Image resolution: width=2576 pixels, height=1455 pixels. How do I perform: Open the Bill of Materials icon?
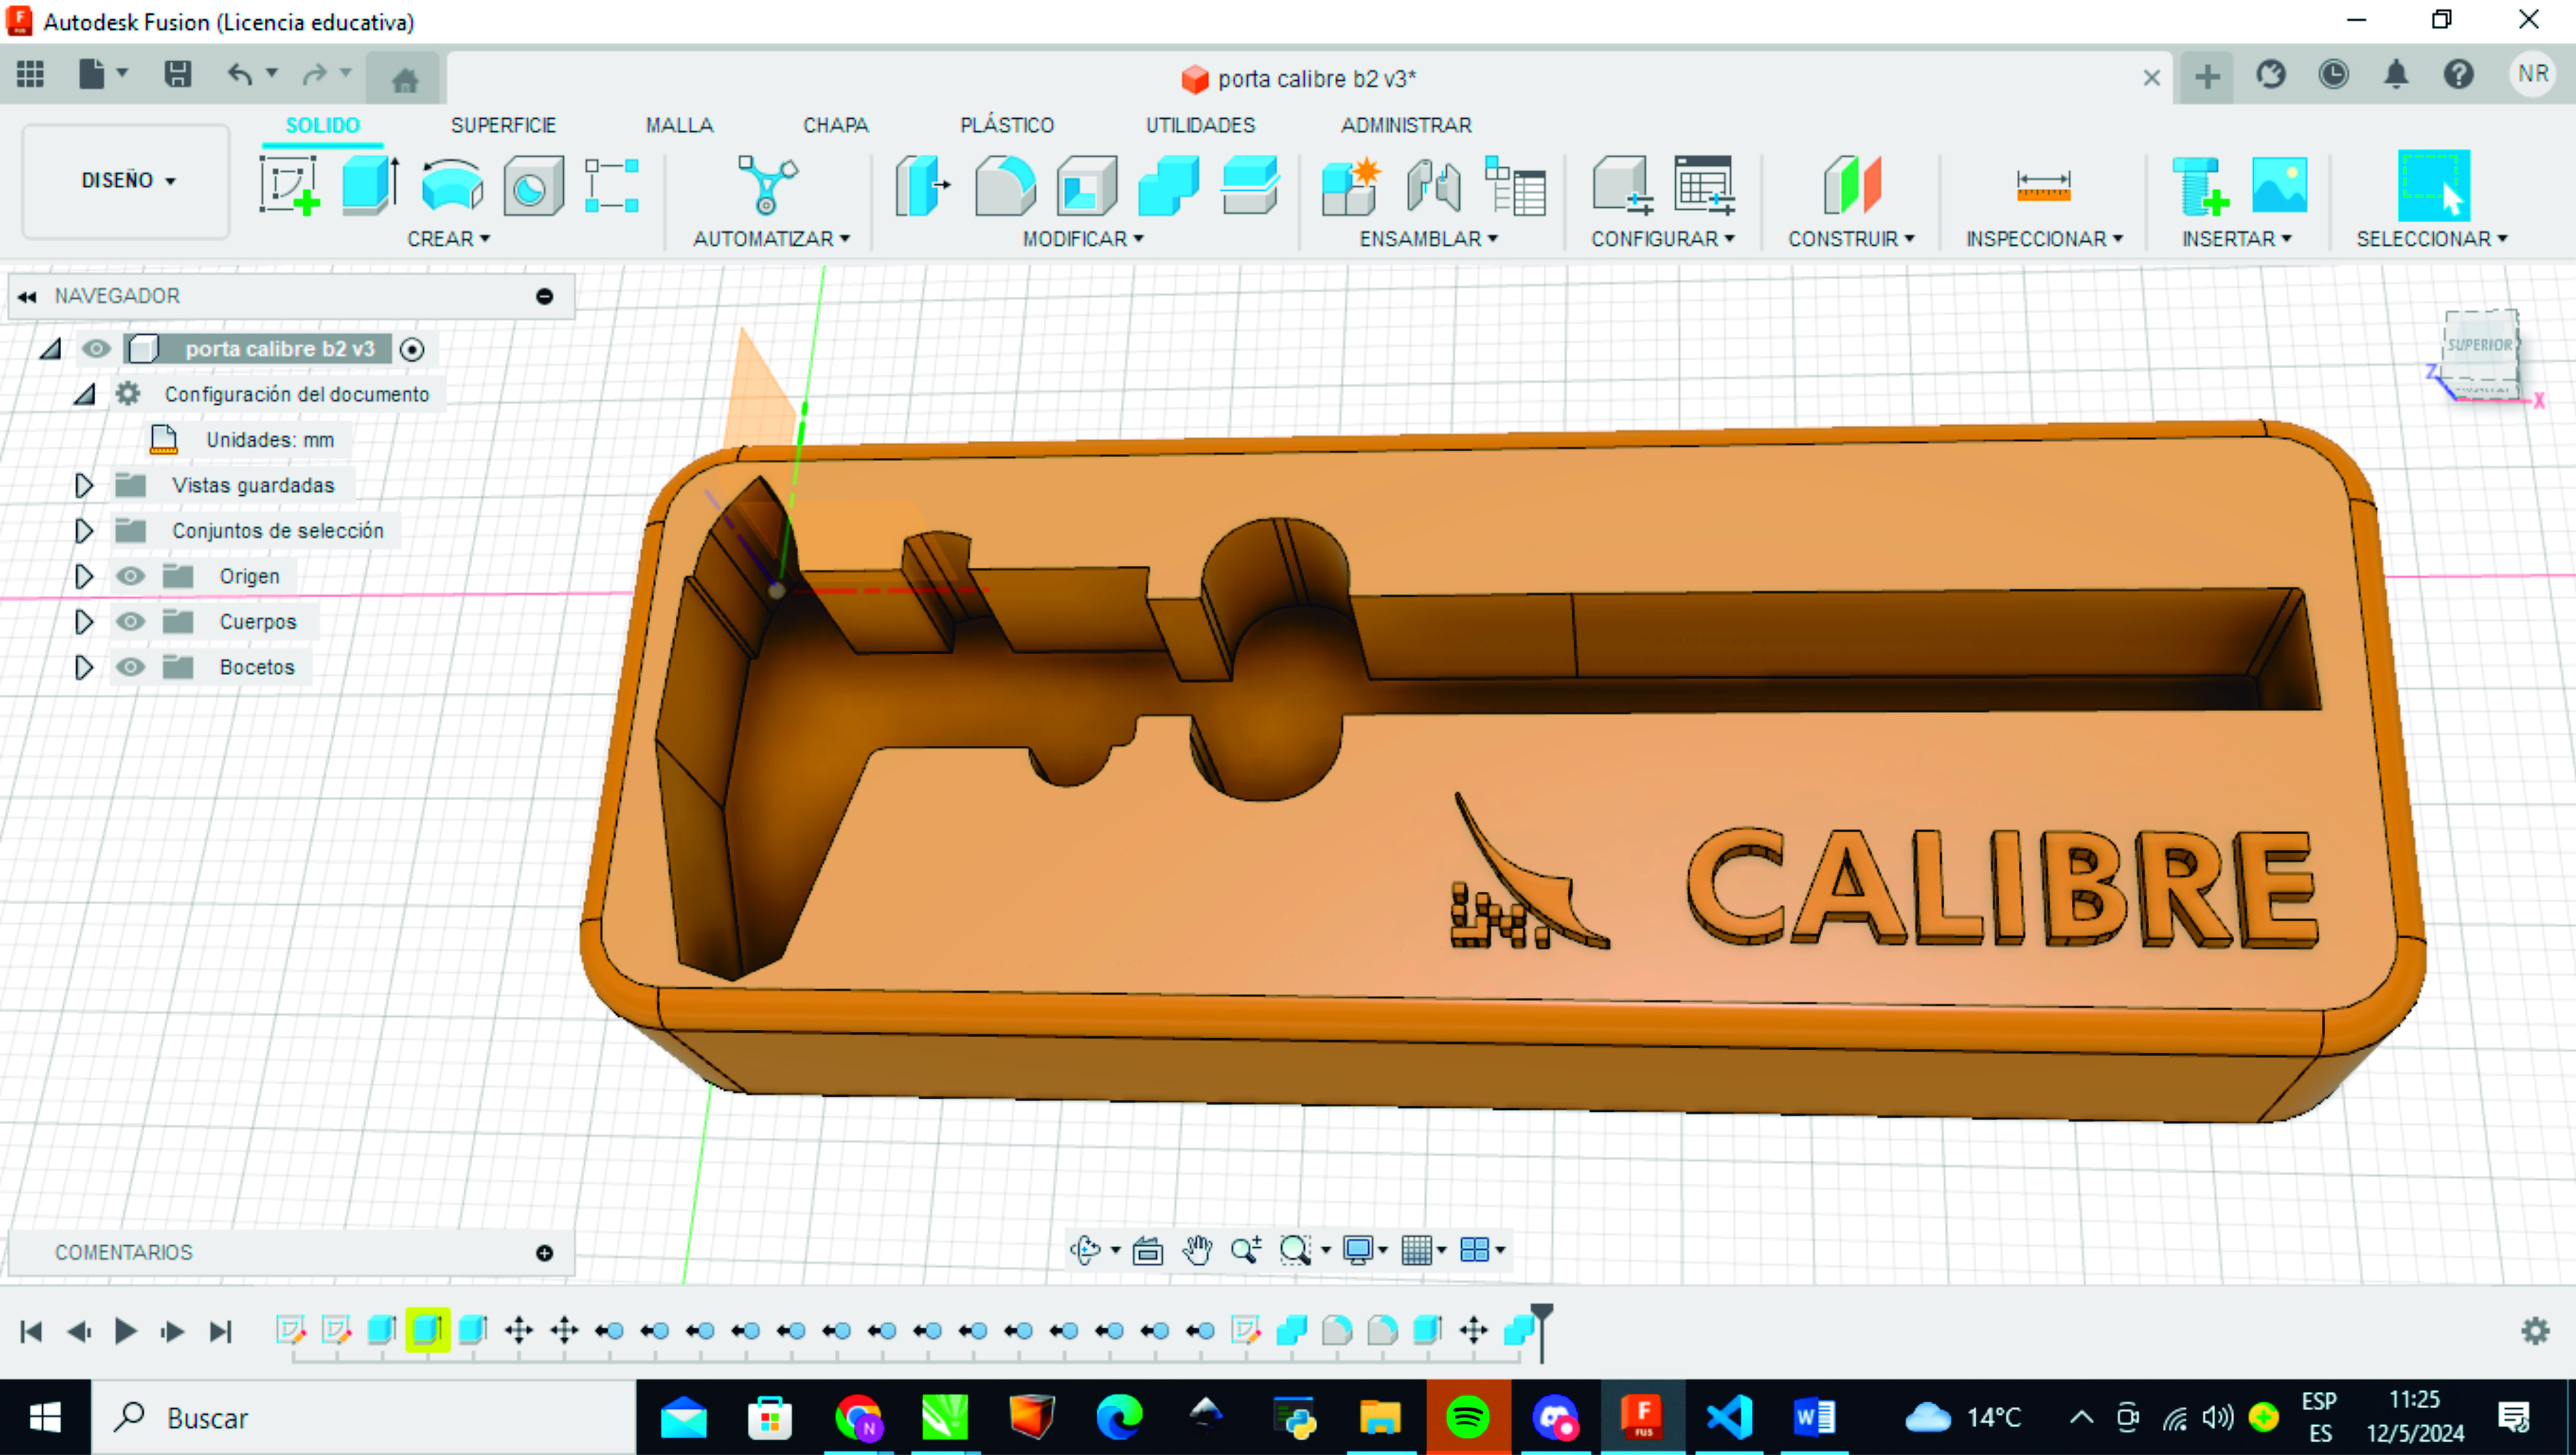click(1515, 185)
